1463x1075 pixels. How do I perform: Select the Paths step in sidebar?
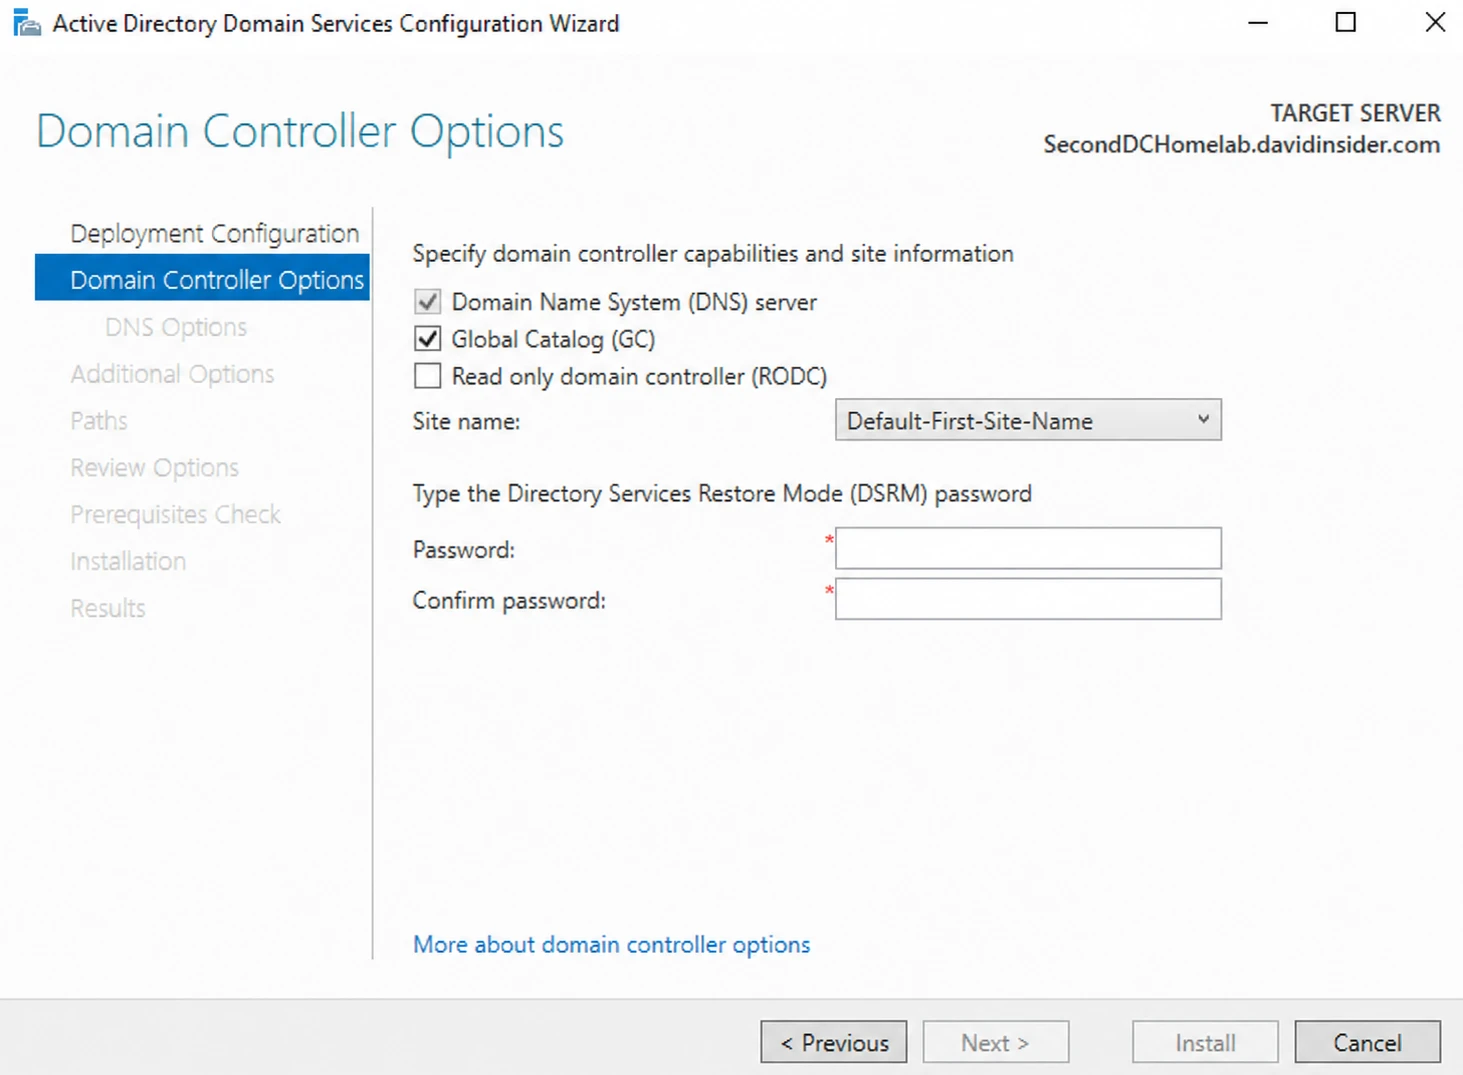point(99,421)
